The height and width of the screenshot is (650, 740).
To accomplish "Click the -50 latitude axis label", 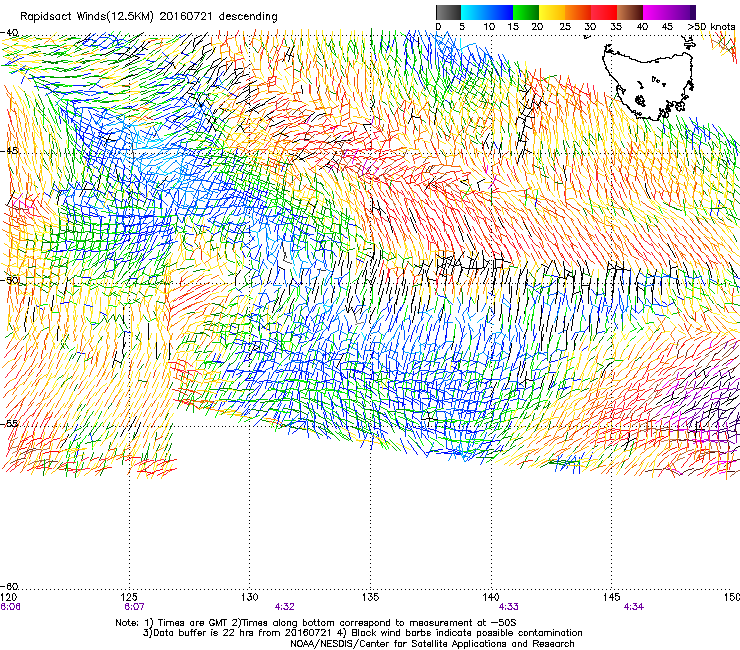I will (x=9, y=280).
